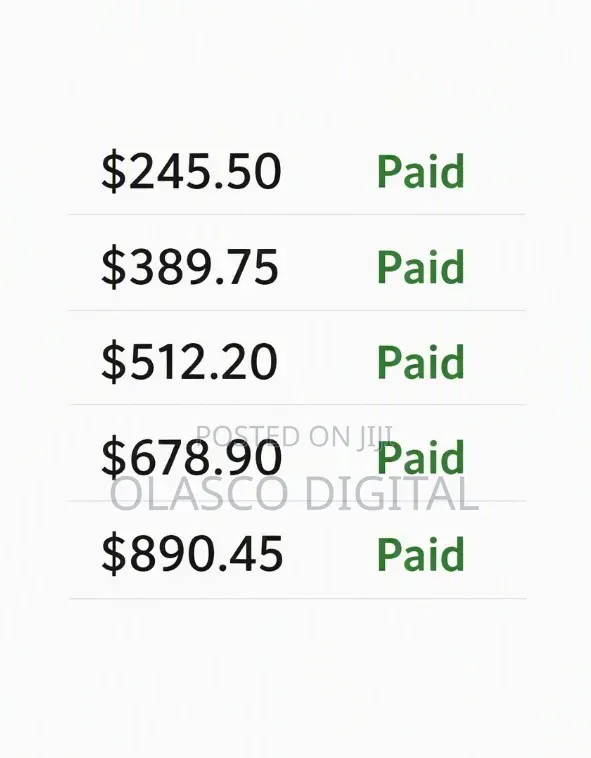Select the Paid status beside $512.20
Screen dimensions: 591x758
tap(420, 361)
